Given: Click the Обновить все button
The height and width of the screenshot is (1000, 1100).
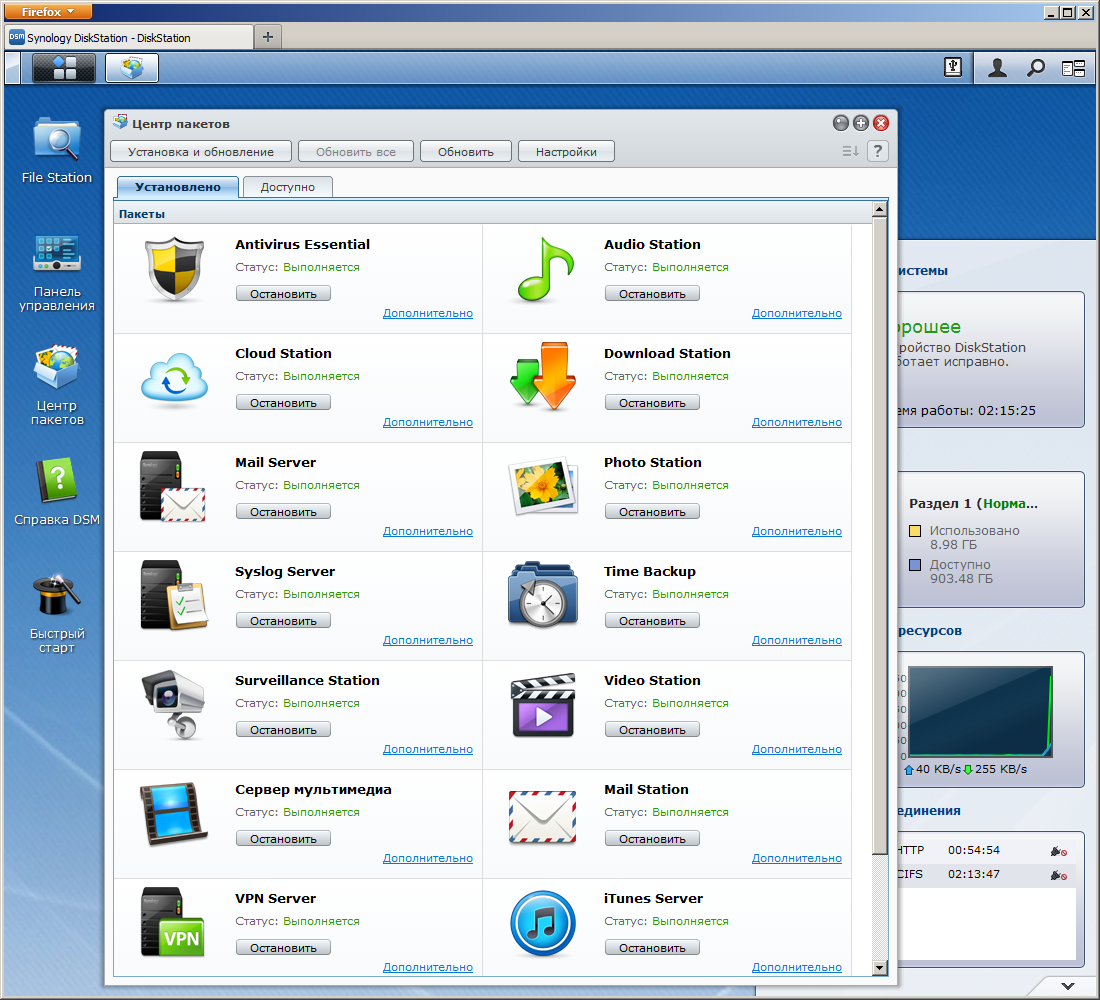Looking at the screenshot, I should click(356, 152).
